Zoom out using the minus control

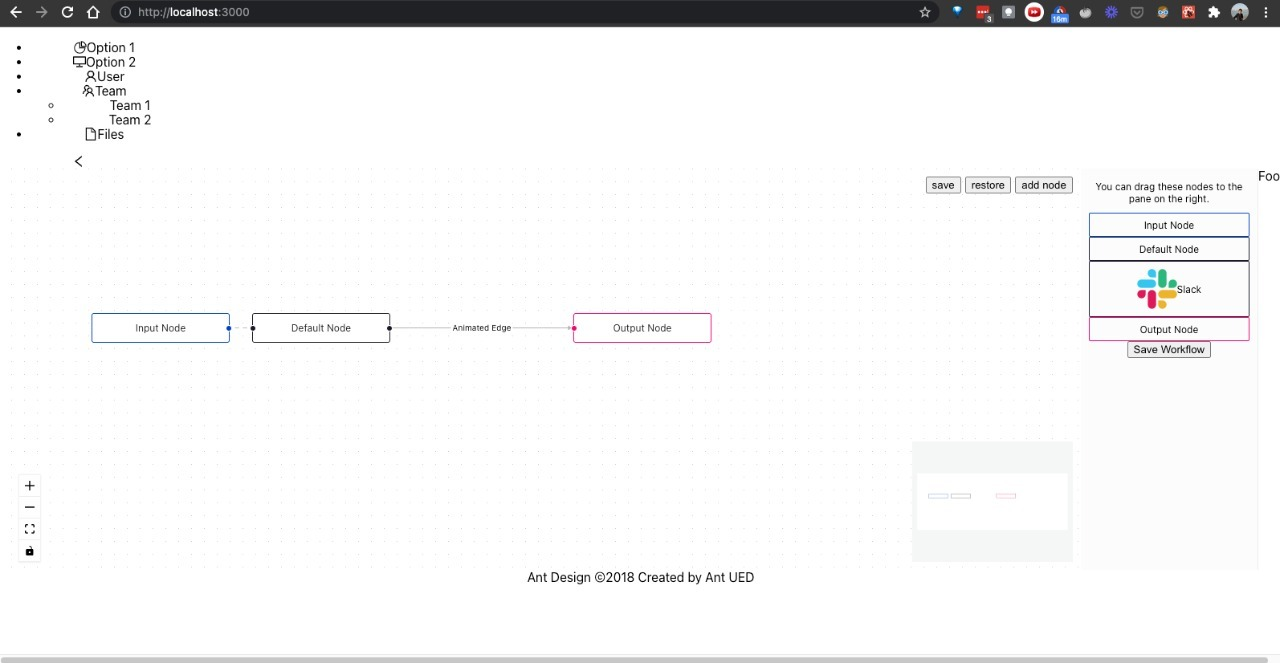tap(29, 507)
